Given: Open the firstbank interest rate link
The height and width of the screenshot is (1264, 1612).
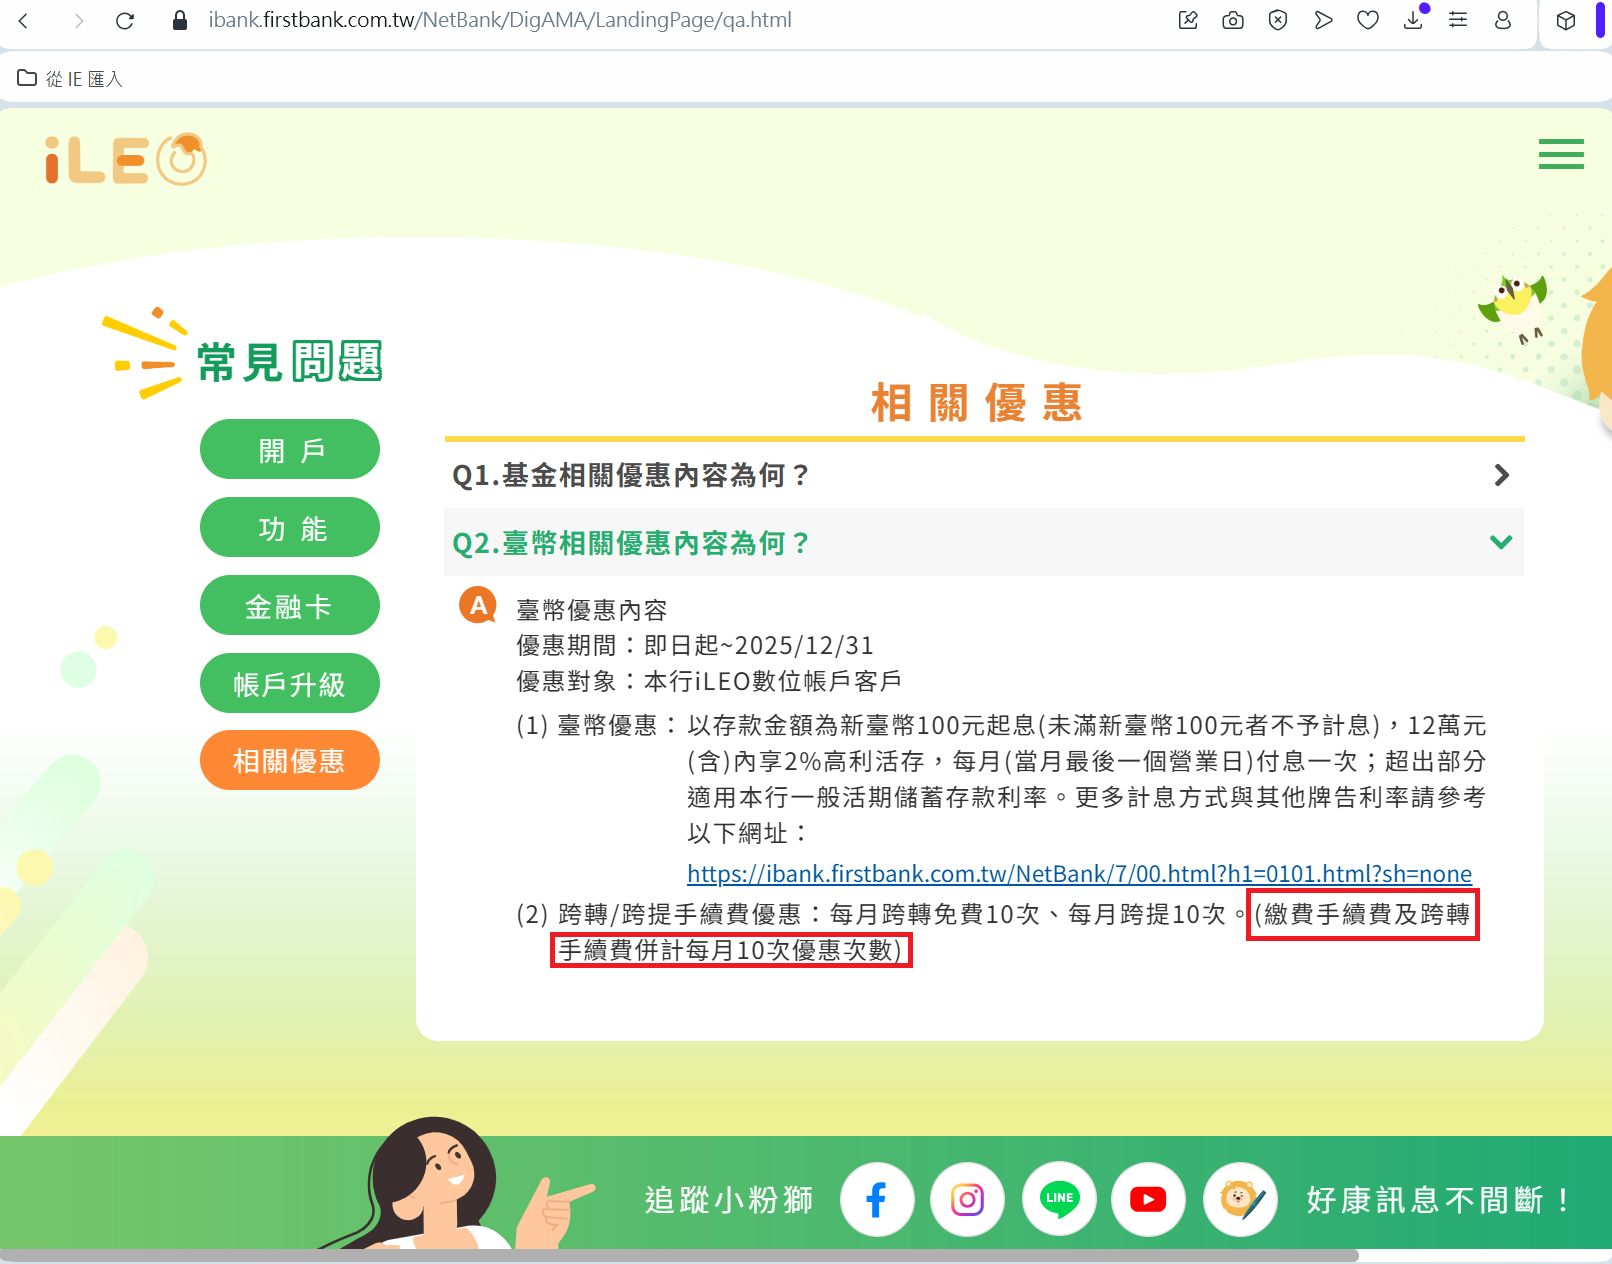Looking at the screenshot, I should [1079, 874].
